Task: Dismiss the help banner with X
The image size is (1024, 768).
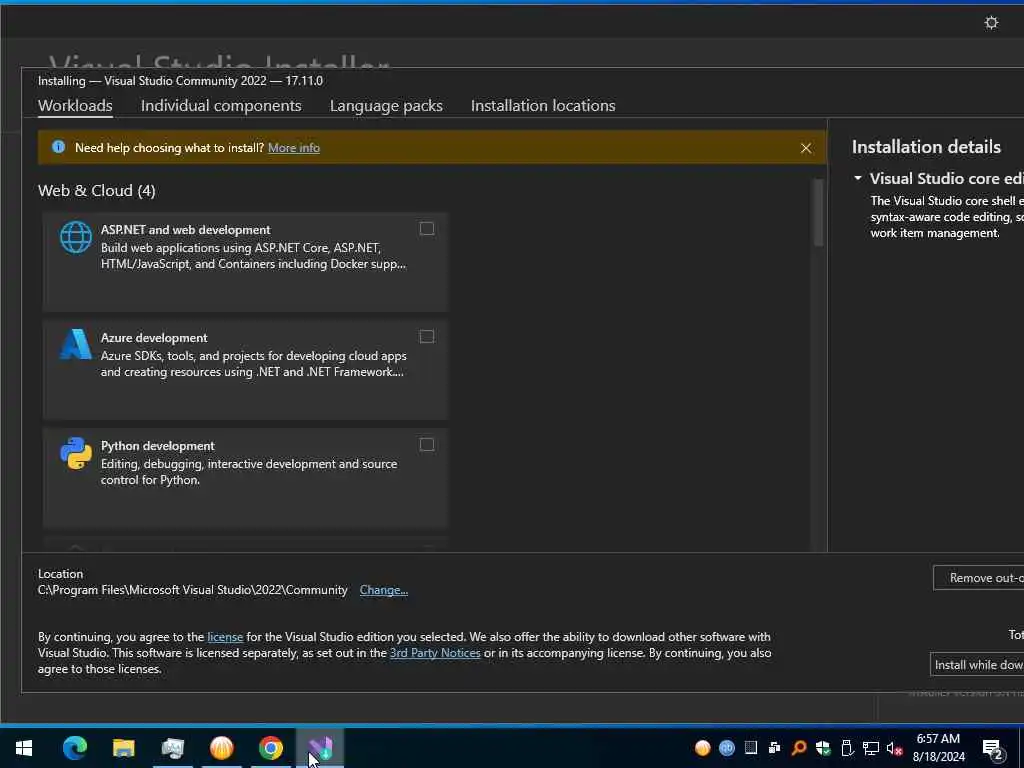Action: pos(806,148)
